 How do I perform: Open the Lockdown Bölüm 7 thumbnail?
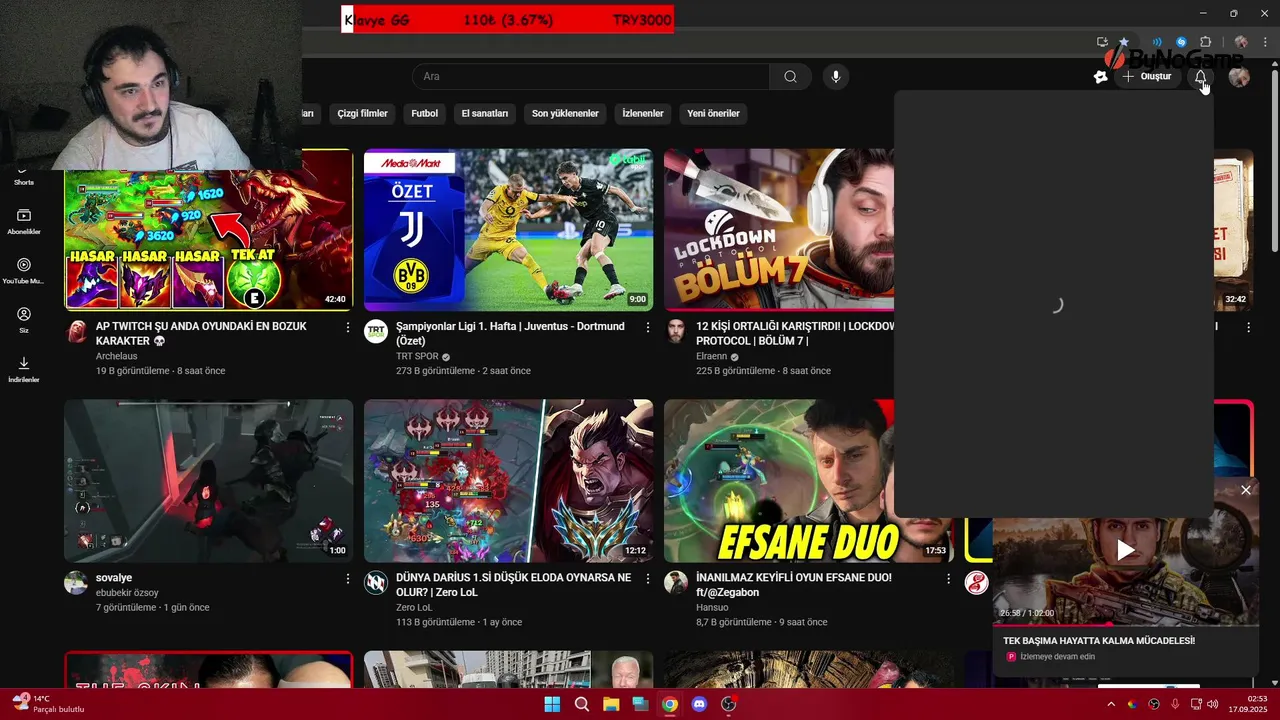pyautogui.click(x=779, y=230)
